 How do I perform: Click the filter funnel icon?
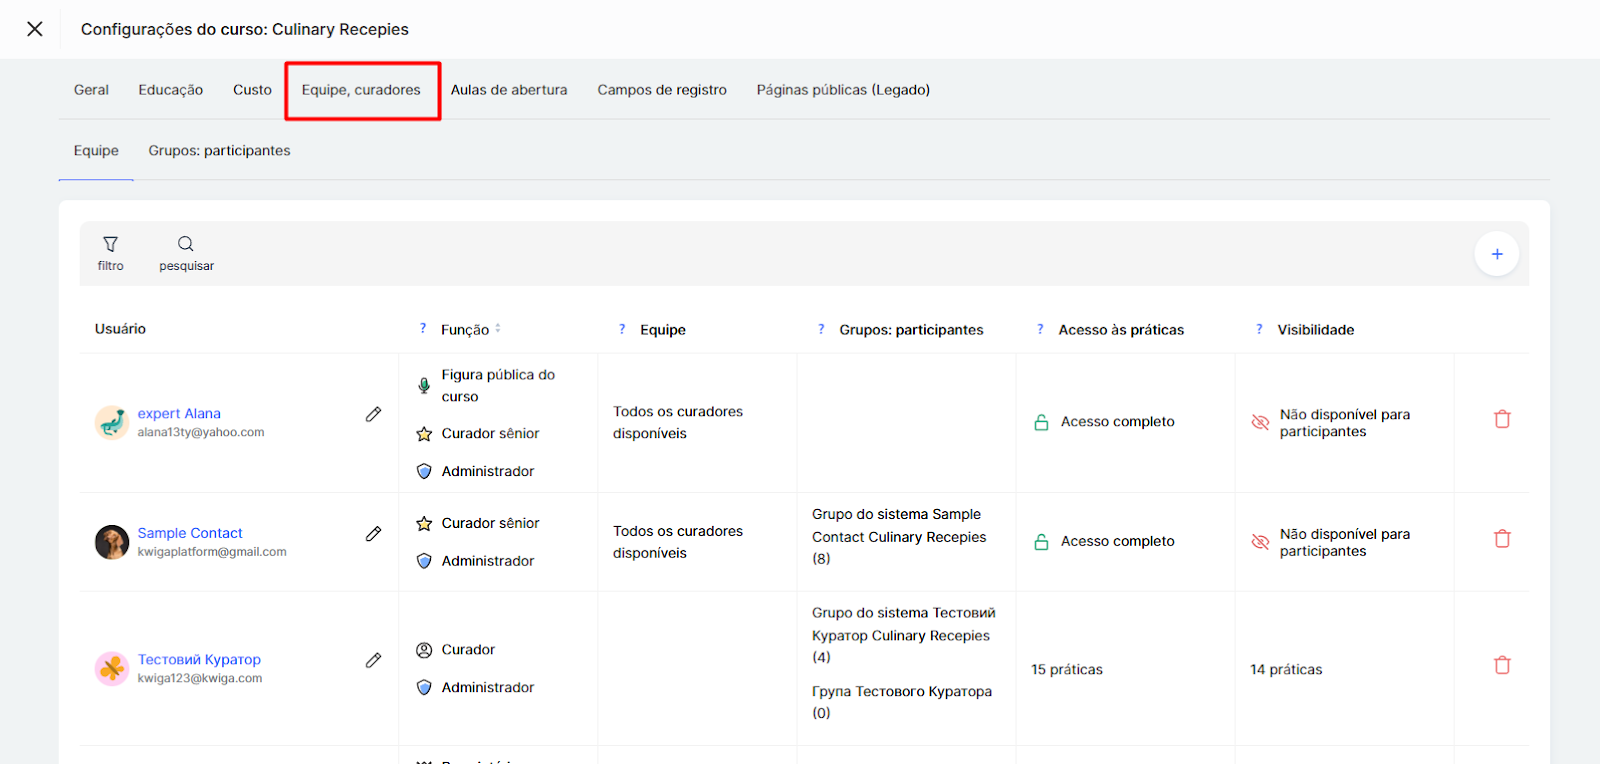click(110, 244)
